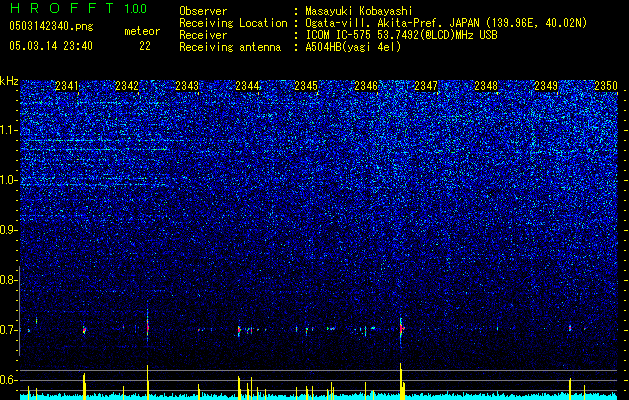Select the meteor count value 22
The width and height of the screenshot is (629, 400).
tap(145, 46)
